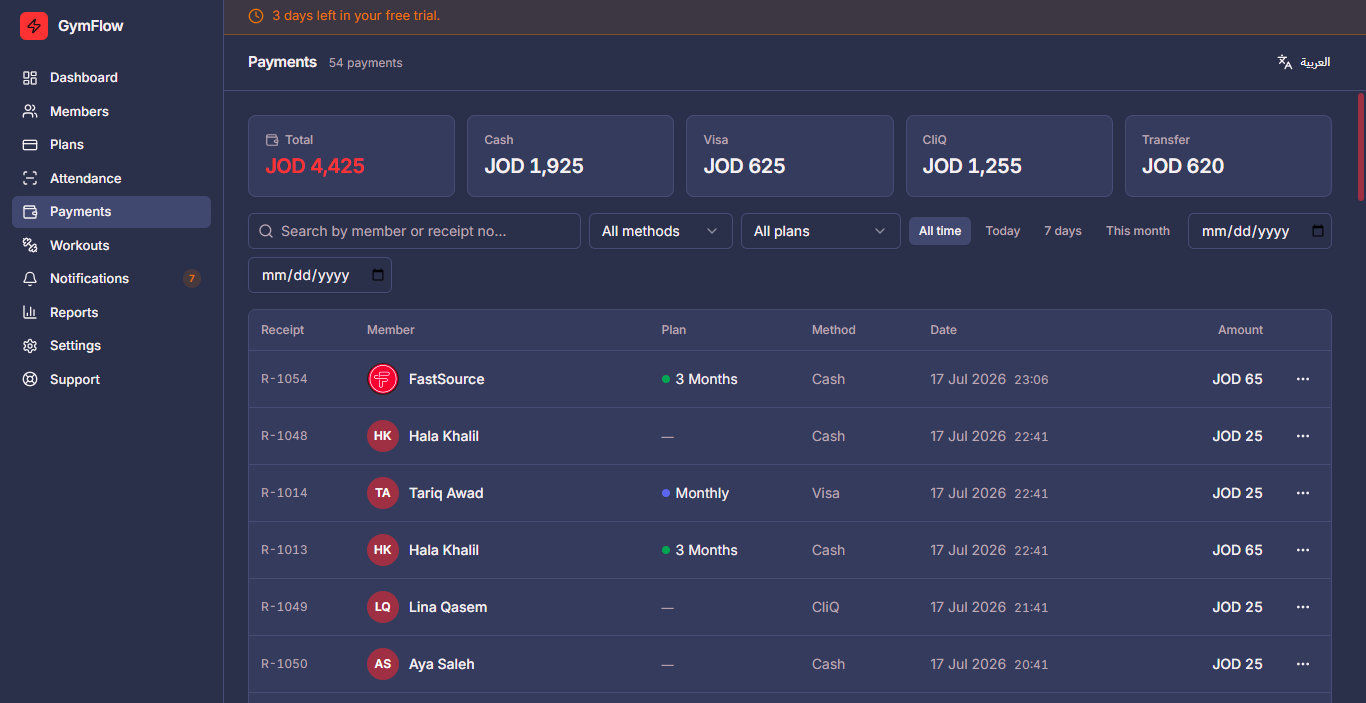The image size is (1366, 703).
Task: Navigate to Attendance
Action: pyautogui.click(x=111, y=178)
